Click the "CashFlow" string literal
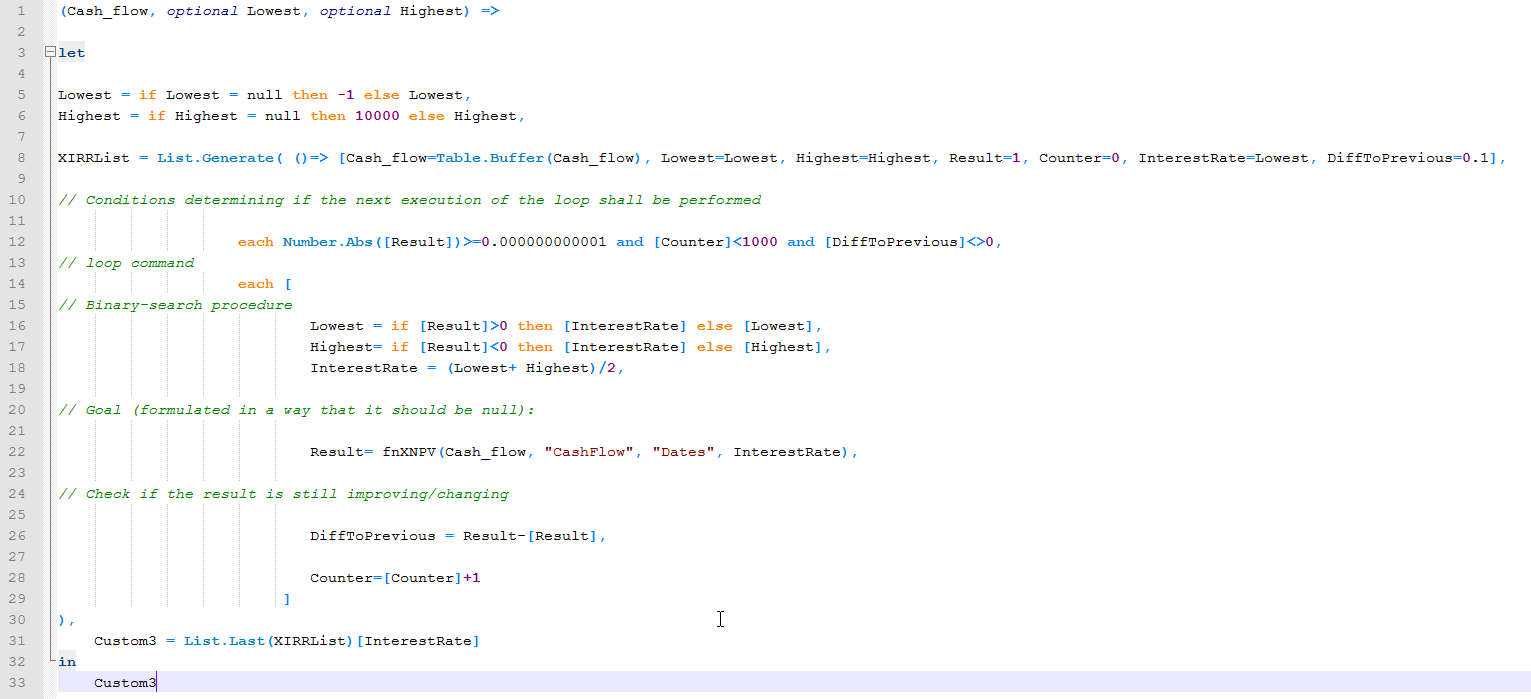The height and width of the screenshot is (699, 1531). click(x=589, y=452)
